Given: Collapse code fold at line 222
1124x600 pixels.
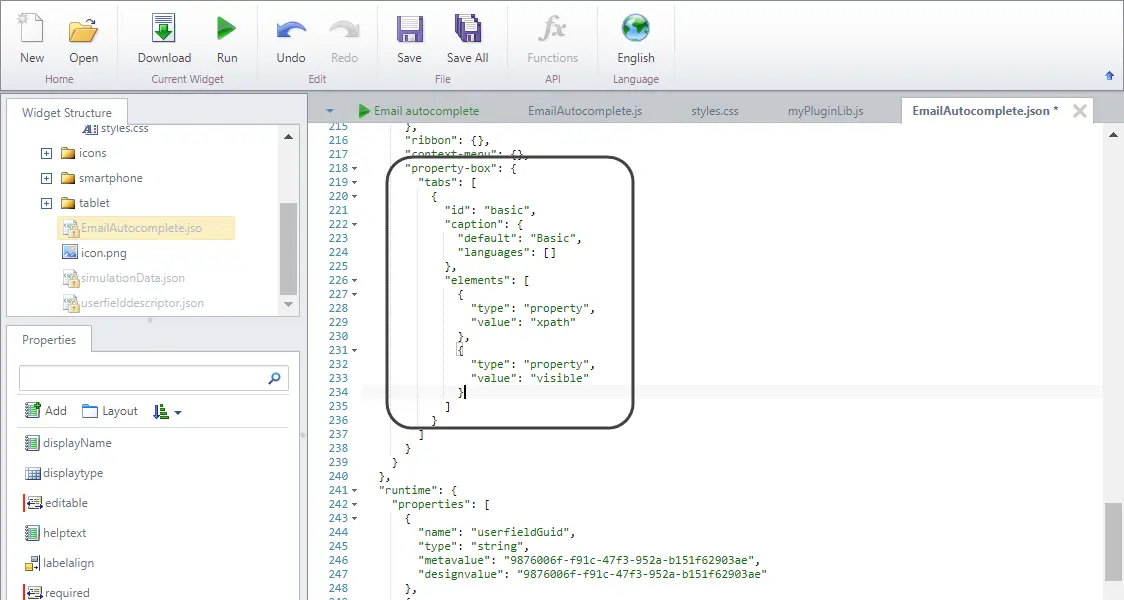Looking at the screenshot, I should point(354,224).
